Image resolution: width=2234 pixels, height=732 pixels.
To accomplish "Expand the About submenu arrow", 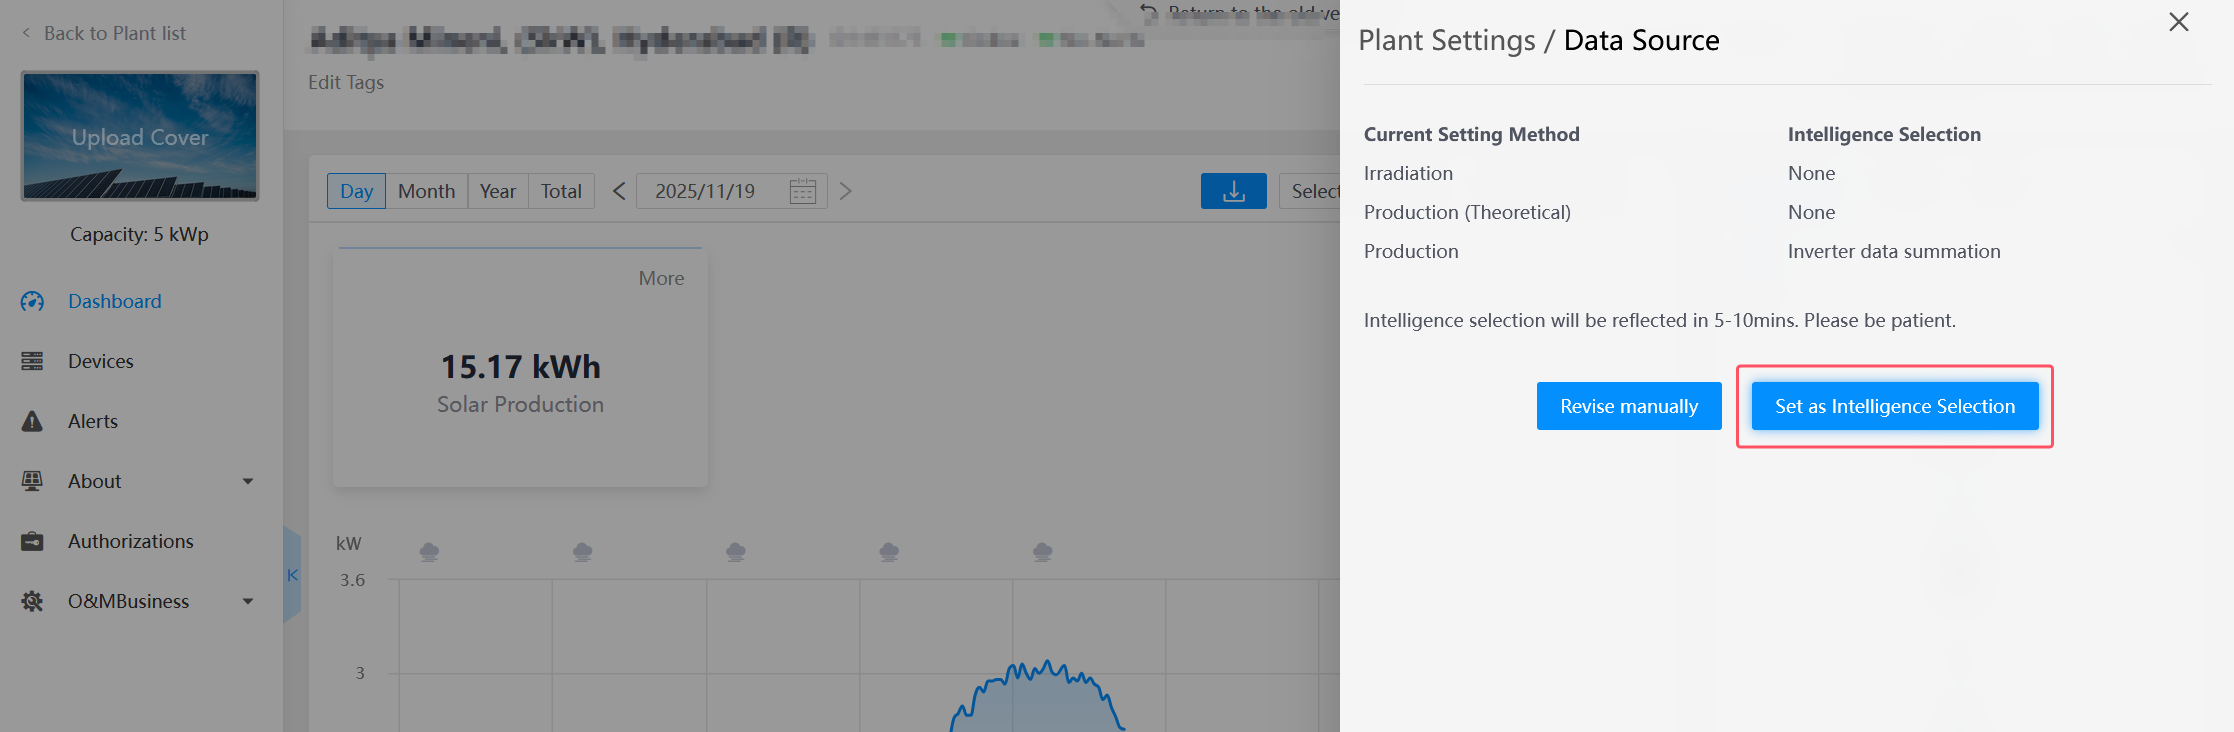I will [x=248, y=481].
